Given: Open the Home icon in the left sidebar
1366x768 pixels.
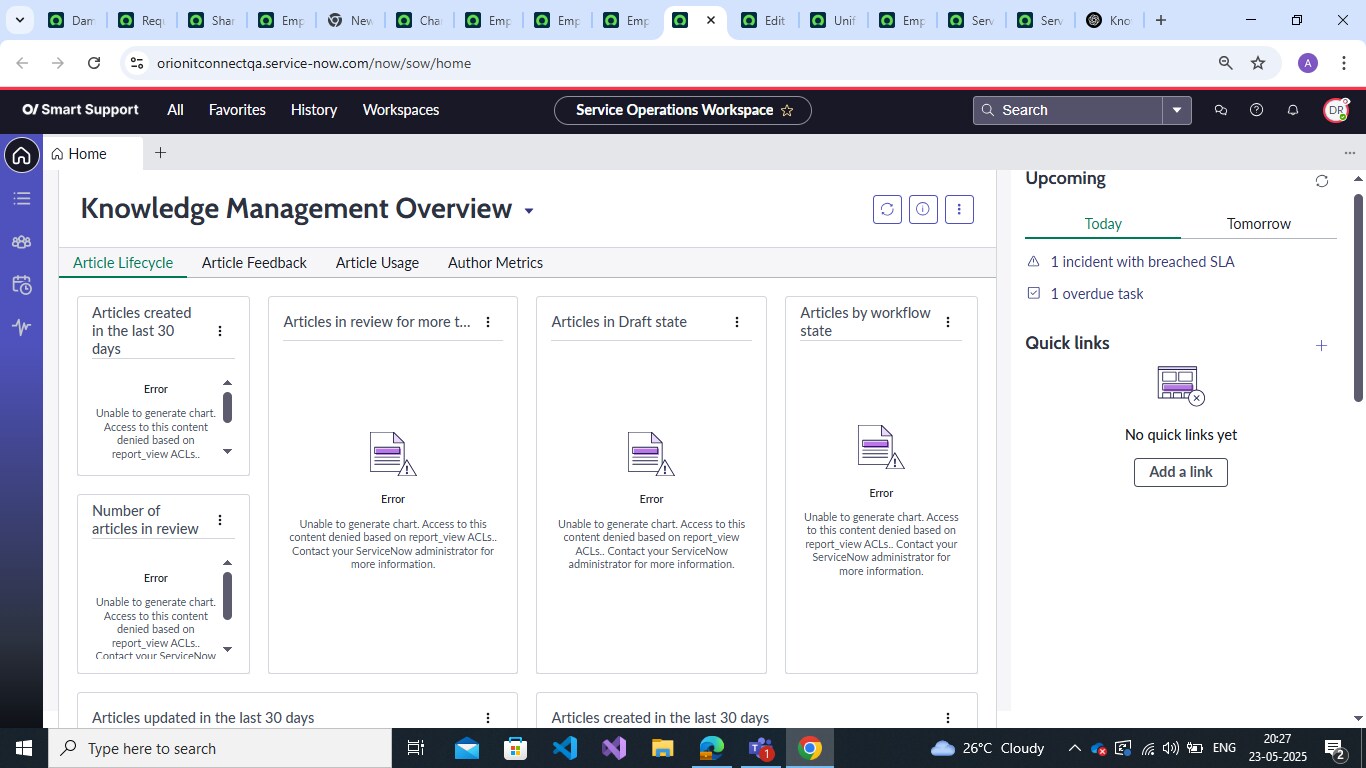Looking at the screenshot, I should (21, 155).
